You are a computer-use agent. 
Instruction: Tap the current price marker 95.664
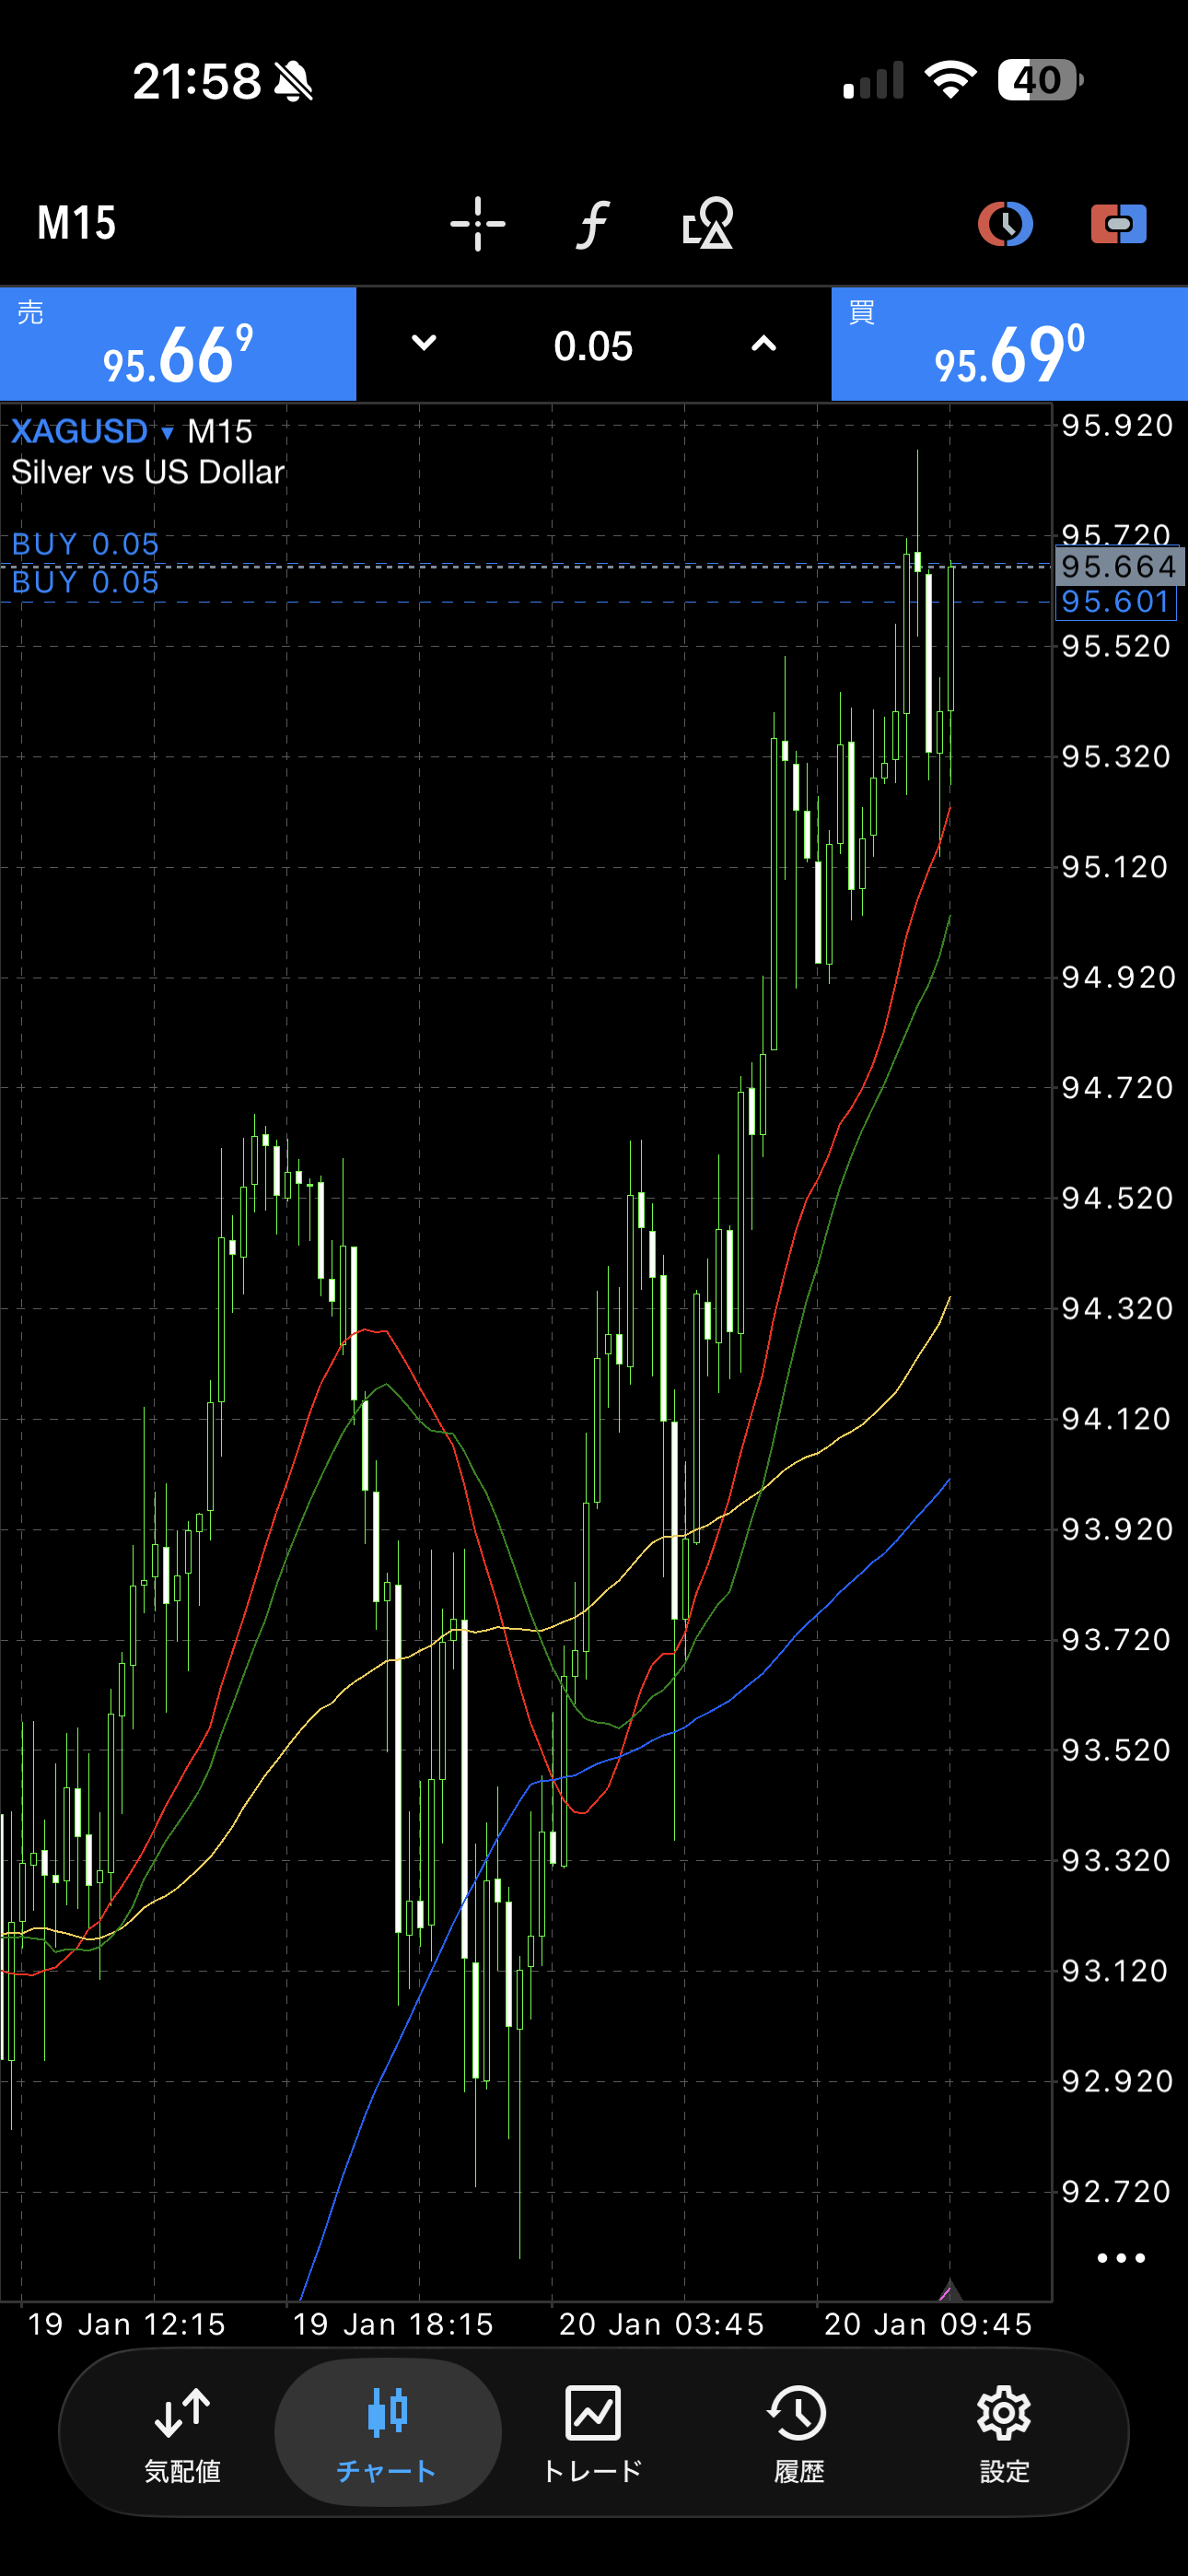coord(1118,566)
